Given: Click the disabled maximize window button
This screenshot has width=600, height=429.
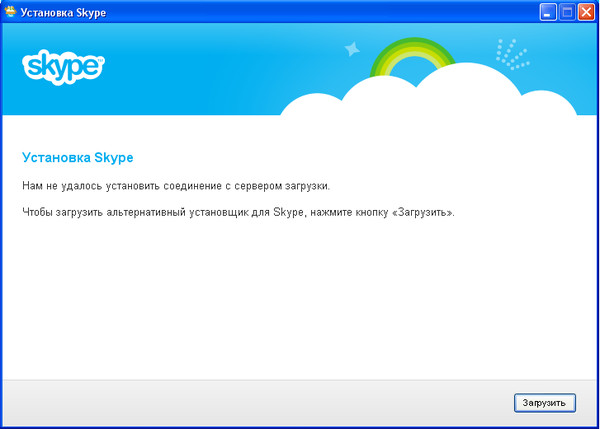Looking at the screenshot, I should [567, 12].
